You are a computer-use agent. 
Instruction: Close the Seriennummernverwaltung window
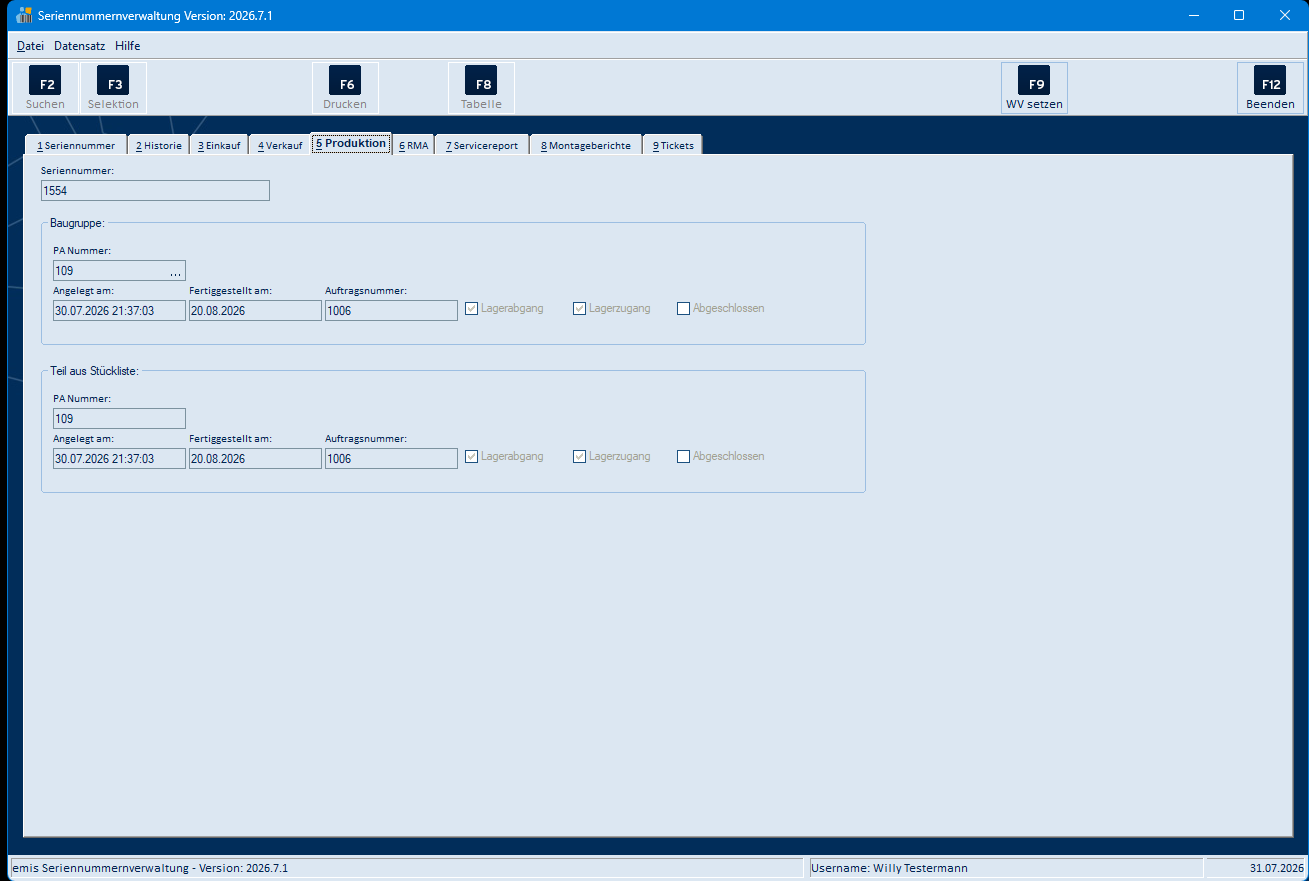(x=1285, y=15)
